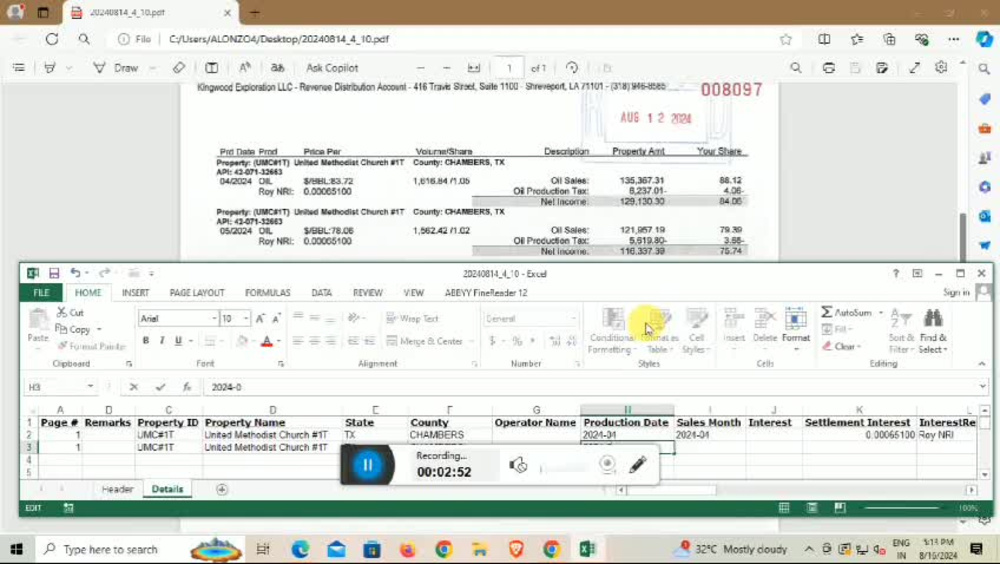Open ABBYY FineReader 12 tab
1000x564 pixels.
pyautogui.click(x=486, y=293)
